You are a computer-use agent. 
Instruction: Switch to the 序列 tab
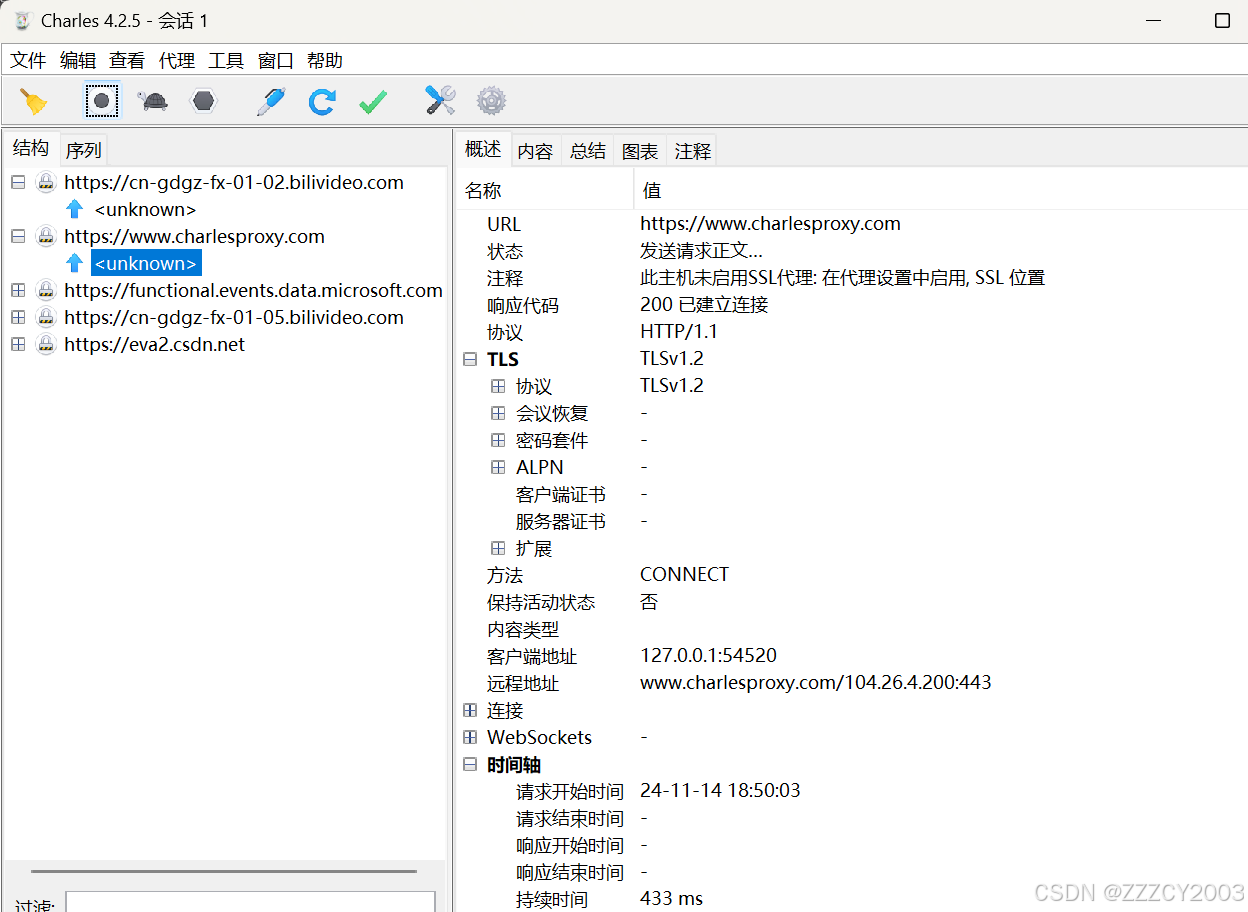click(83, 151)
